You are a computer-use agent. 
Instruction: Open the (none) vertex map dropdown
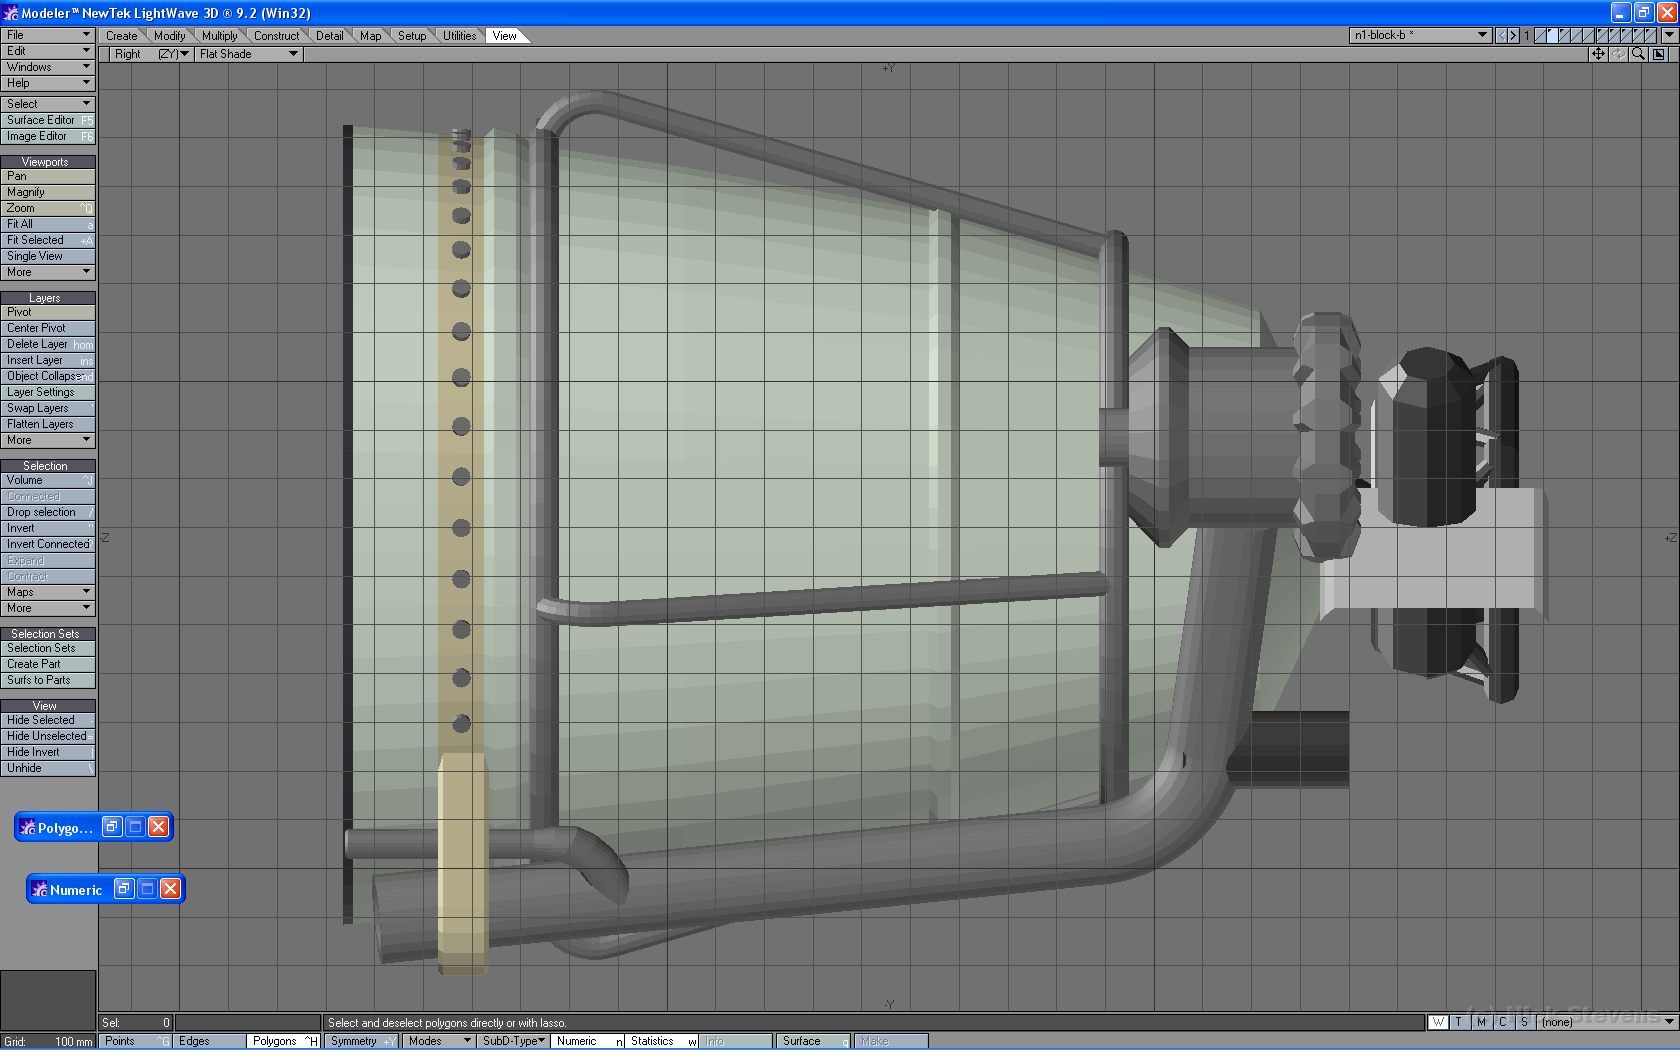coord(1606,1022)
